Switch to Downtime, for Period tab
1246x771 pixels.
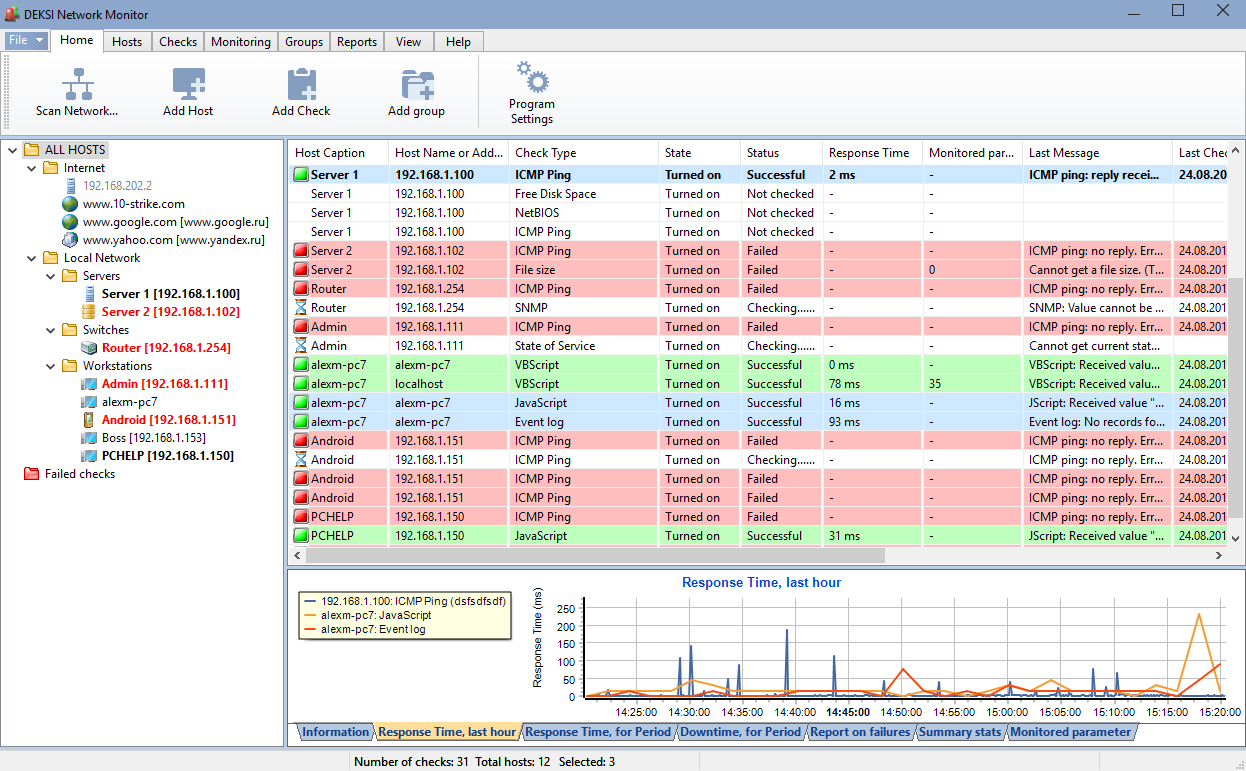[740, 731]
